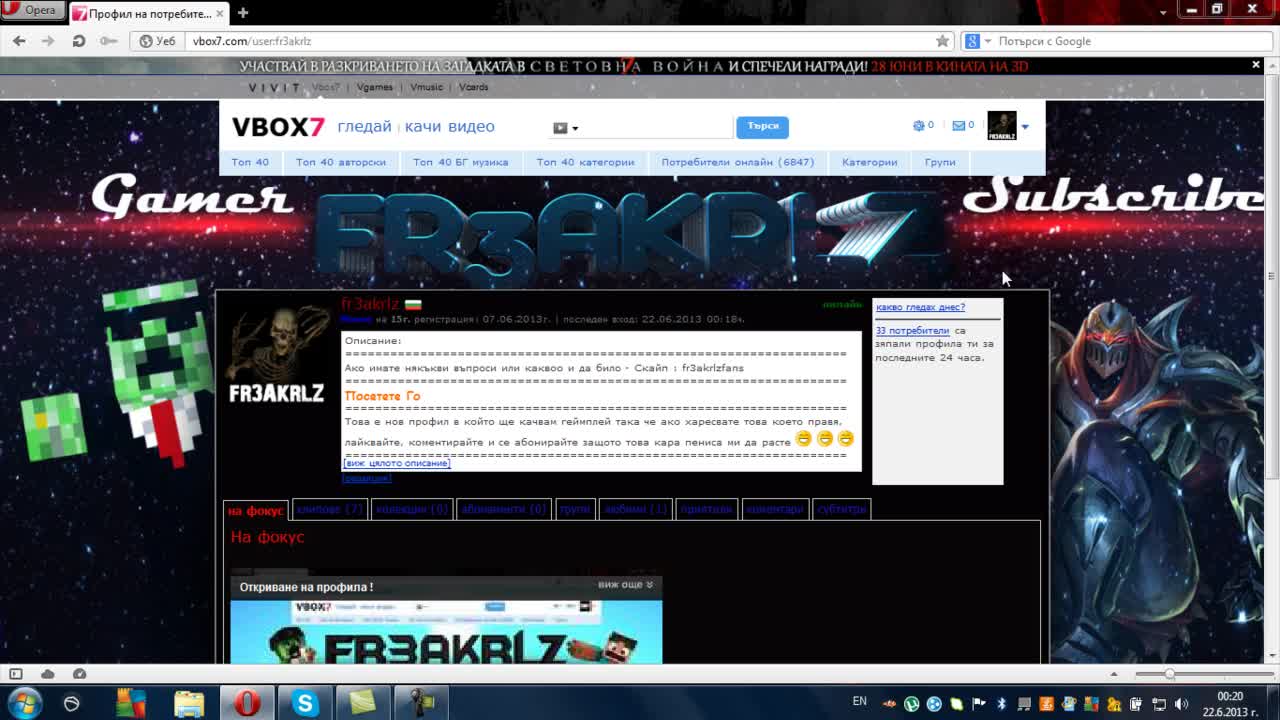The image size is (1280, 720).
Task: Select the 'колекции (0)' tab
Action: click(x=412, y=509)
